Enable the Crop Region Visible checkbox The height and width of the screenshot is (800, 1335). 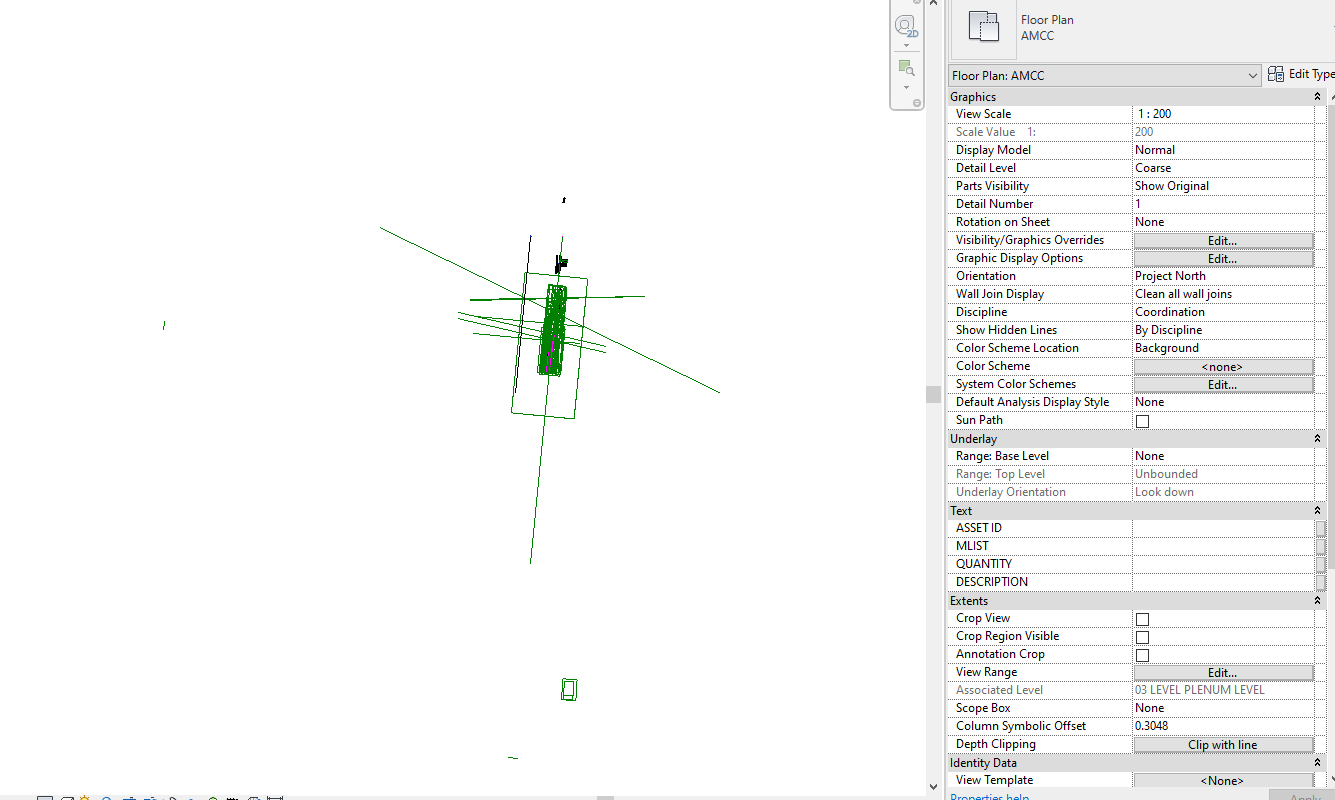point(1142,636)
